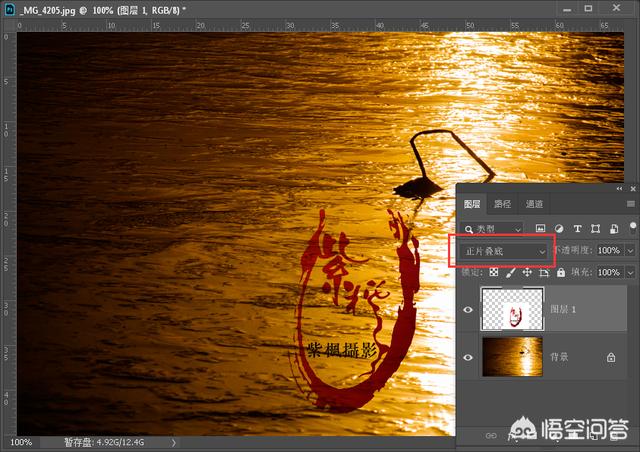Switch to the 通道 tab
Screen dimensions: 640x452
point(533,204)
